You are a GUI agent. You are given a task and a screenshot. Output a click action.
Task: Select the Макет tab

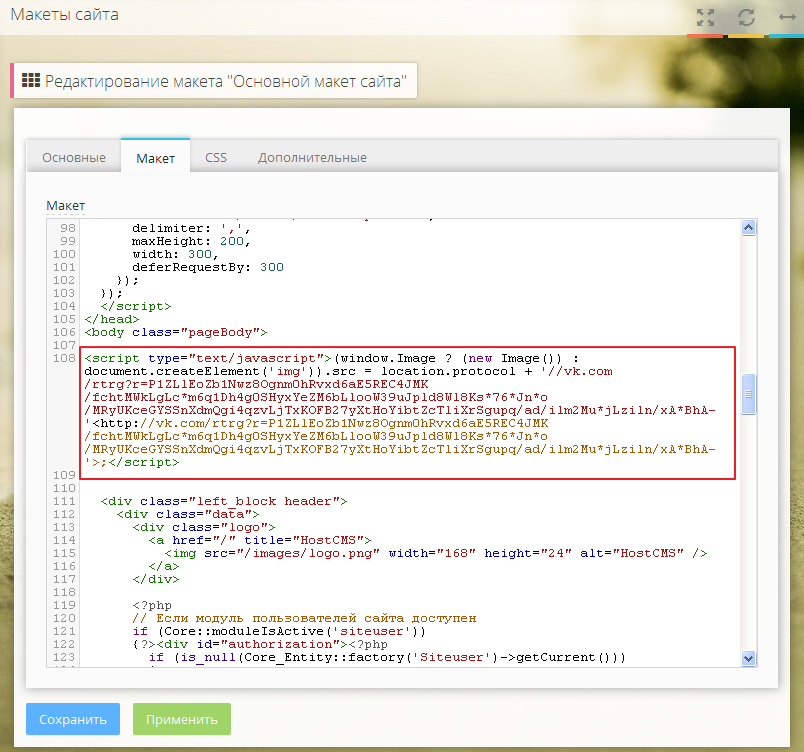pyautogui.click(x=155, y=157)
